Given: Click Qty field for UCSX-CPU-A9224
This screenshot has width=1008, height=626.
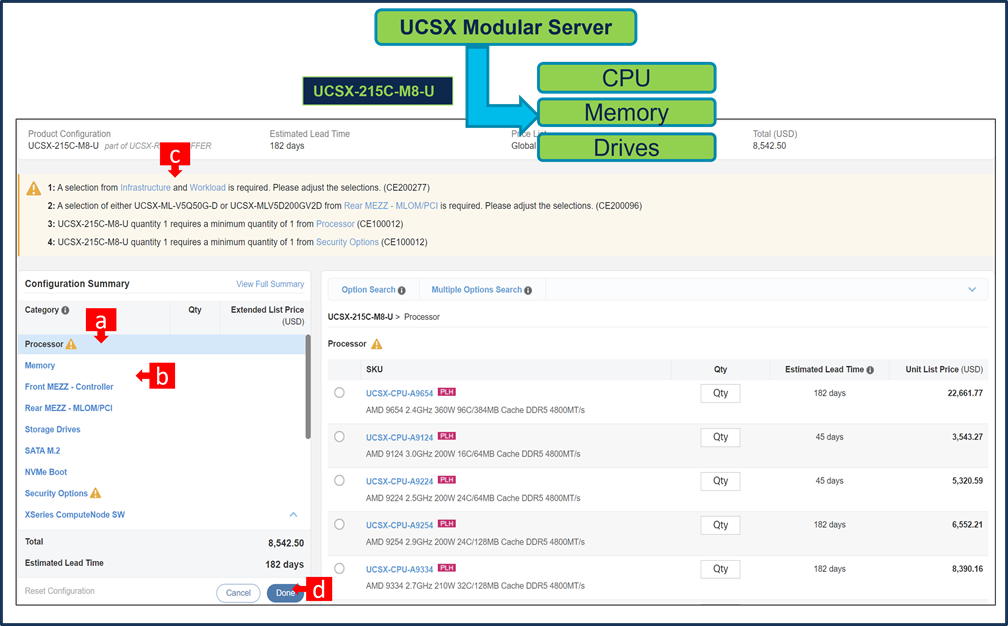Looking at the screenshot, I should coord(720,481).
